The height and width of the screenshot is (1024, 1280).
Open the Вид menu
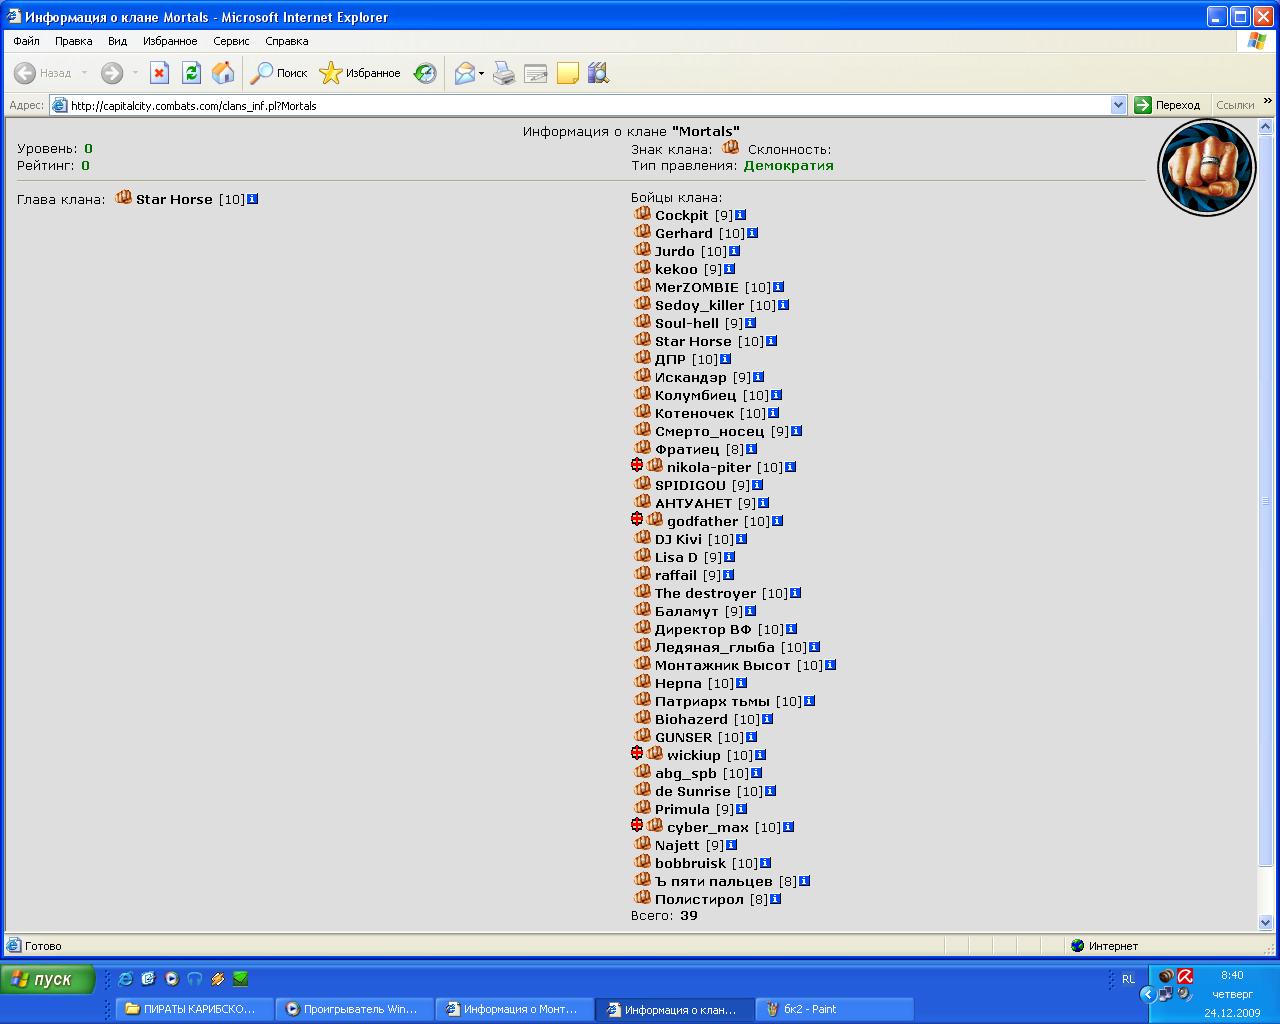coord(117,41)
